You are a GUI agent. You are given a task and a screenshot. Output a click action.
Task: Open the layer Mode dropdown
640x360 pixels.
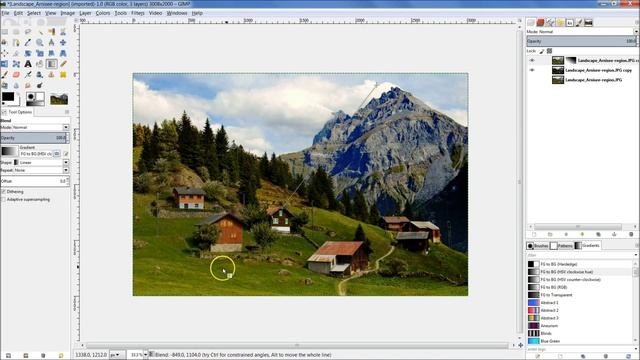[636, 31]
